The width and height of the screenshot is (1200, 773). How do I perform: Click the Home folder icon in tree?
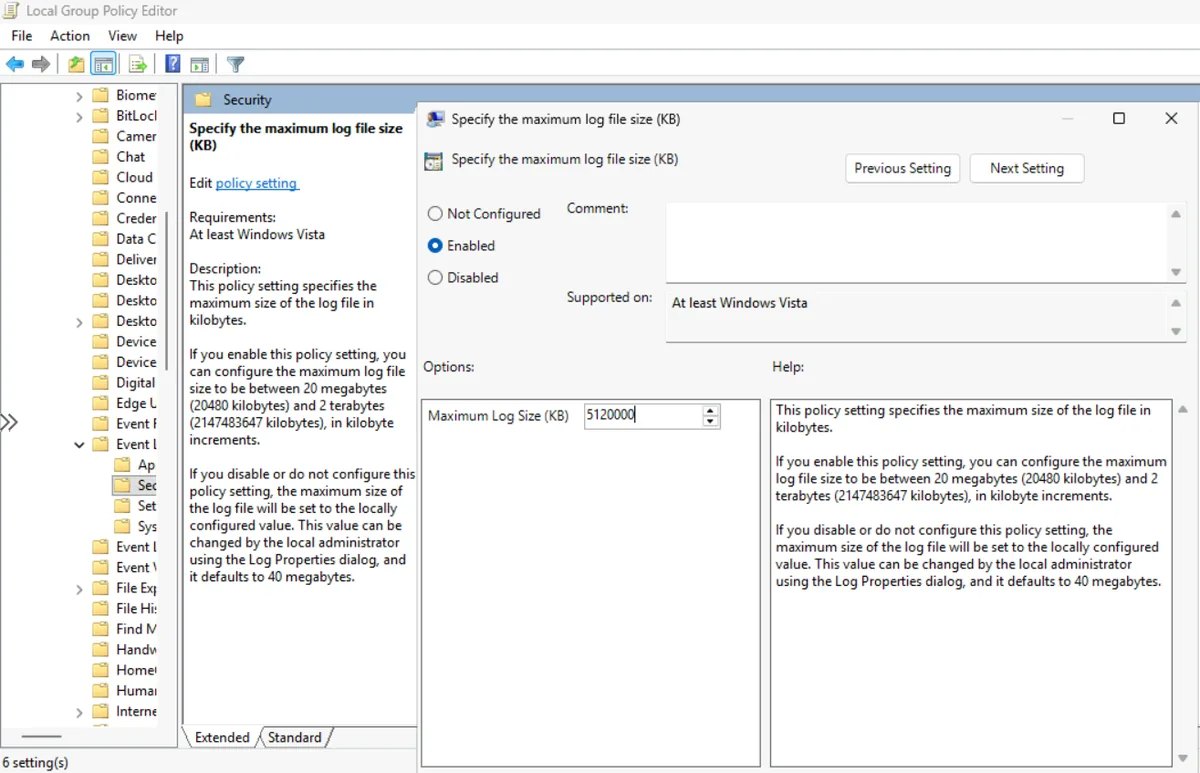(100, 670)
